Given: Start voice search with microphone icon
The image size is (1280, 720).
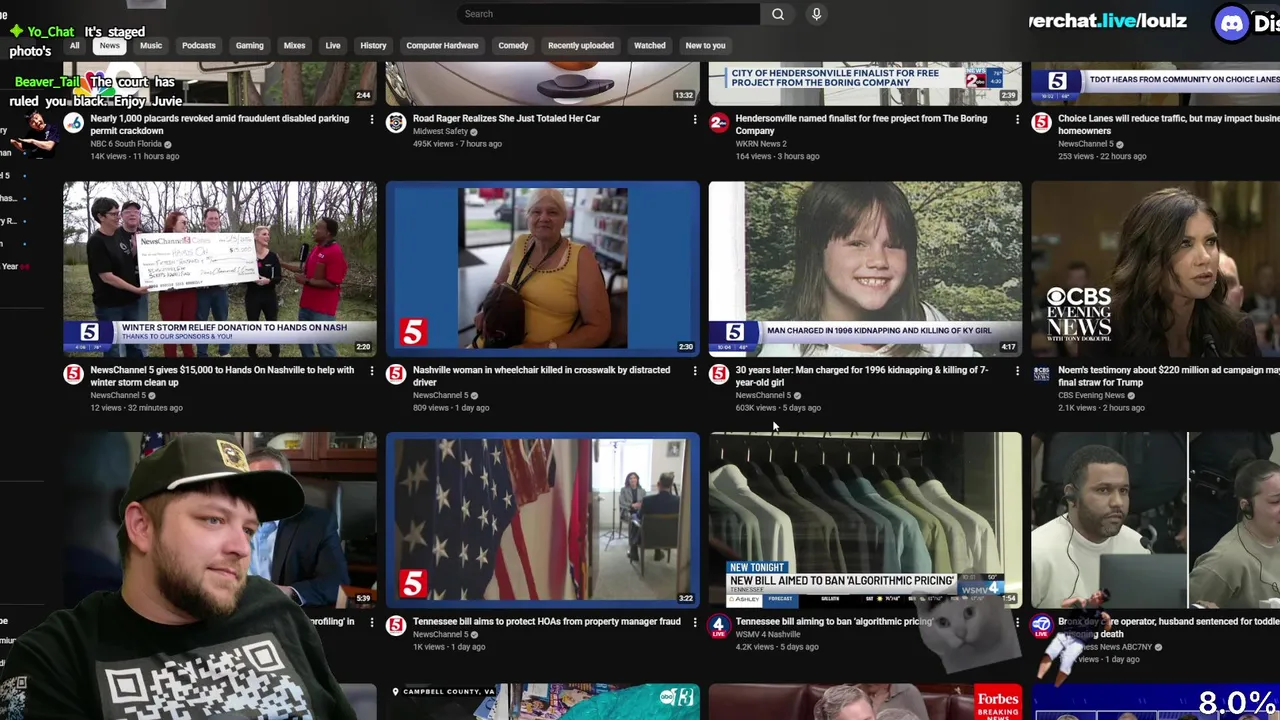Looking at the screenshot, I should [816, 14].
